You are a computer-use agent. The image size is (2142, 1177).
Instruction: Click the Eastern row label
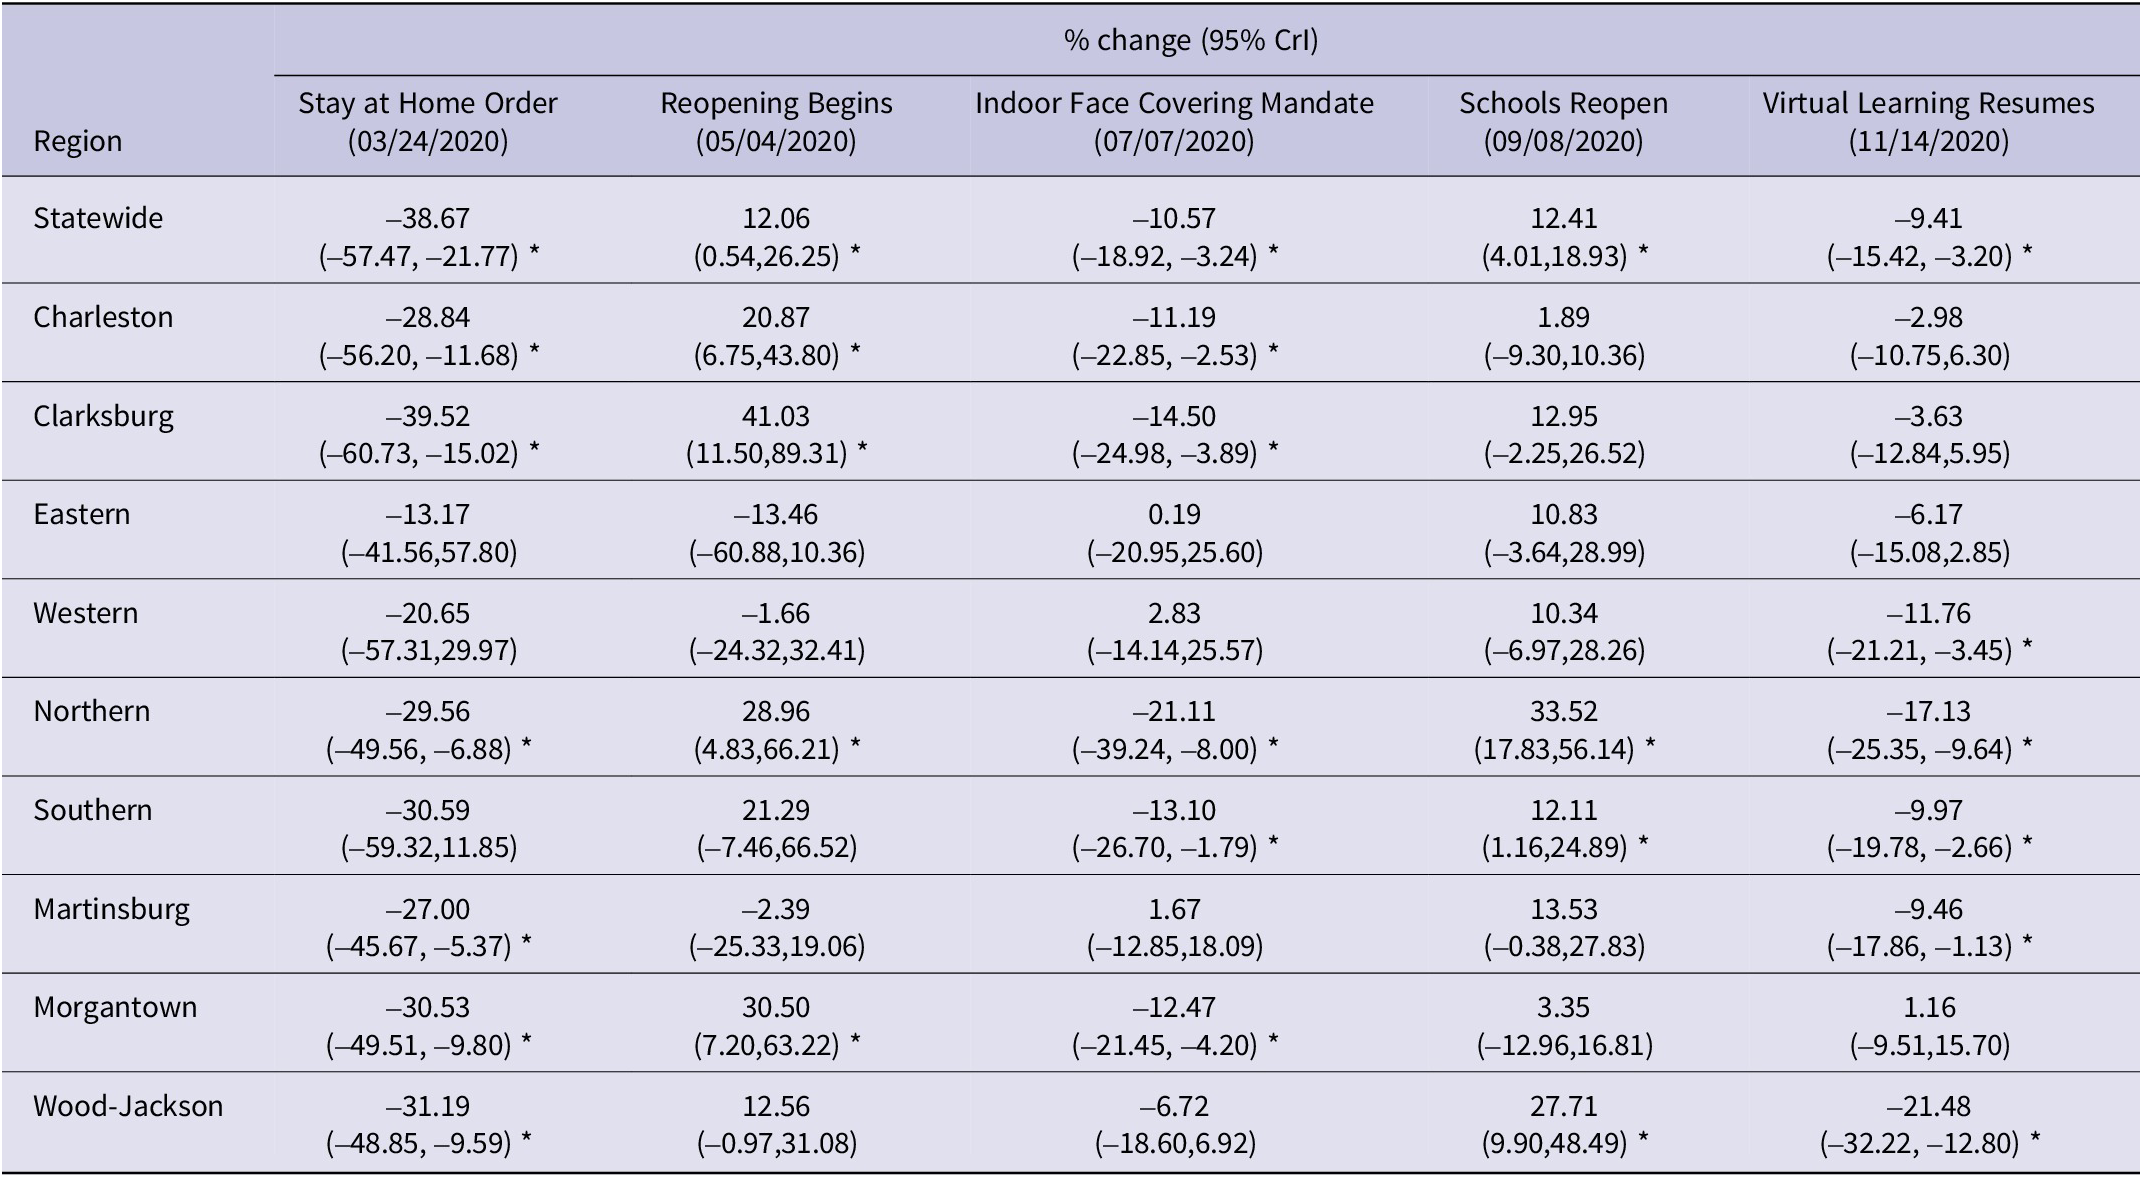pyautogui.click(x=82, y=514)
